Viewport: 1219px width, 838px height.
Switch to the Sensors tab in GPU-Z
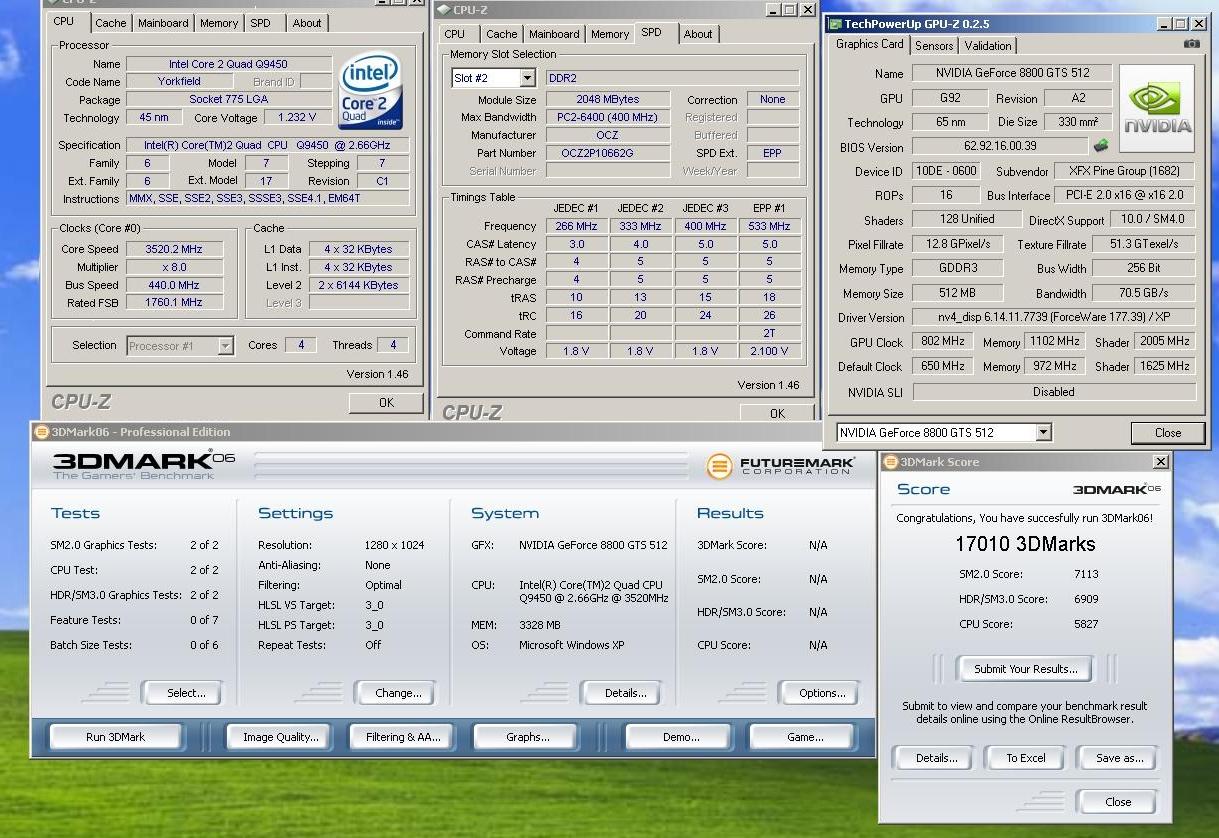pos(934,46)
